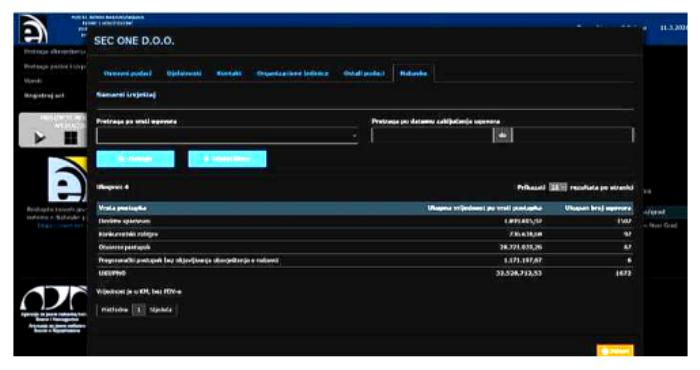Viewport: 700px width, 370px height.
Task: Expand the contract type search dropdown
Action: (x=227, y=135)
